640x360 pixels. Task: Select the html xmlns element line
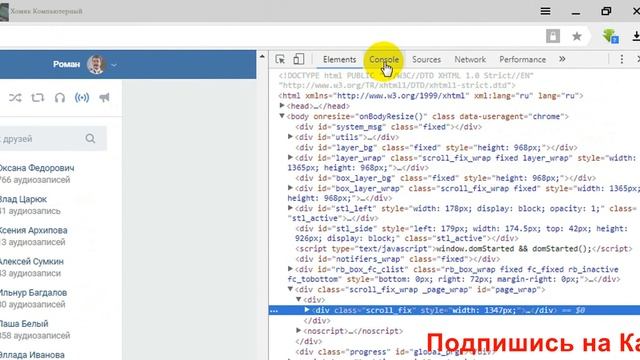431,96
